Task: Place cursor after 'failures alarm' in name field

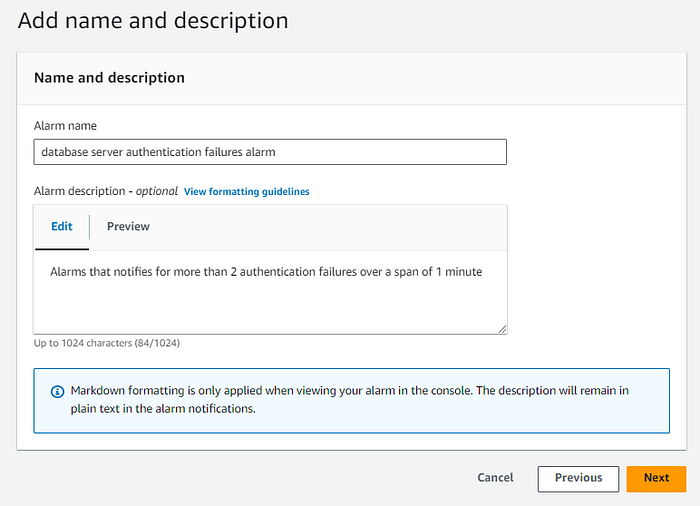Action: [x=276, y=152]
